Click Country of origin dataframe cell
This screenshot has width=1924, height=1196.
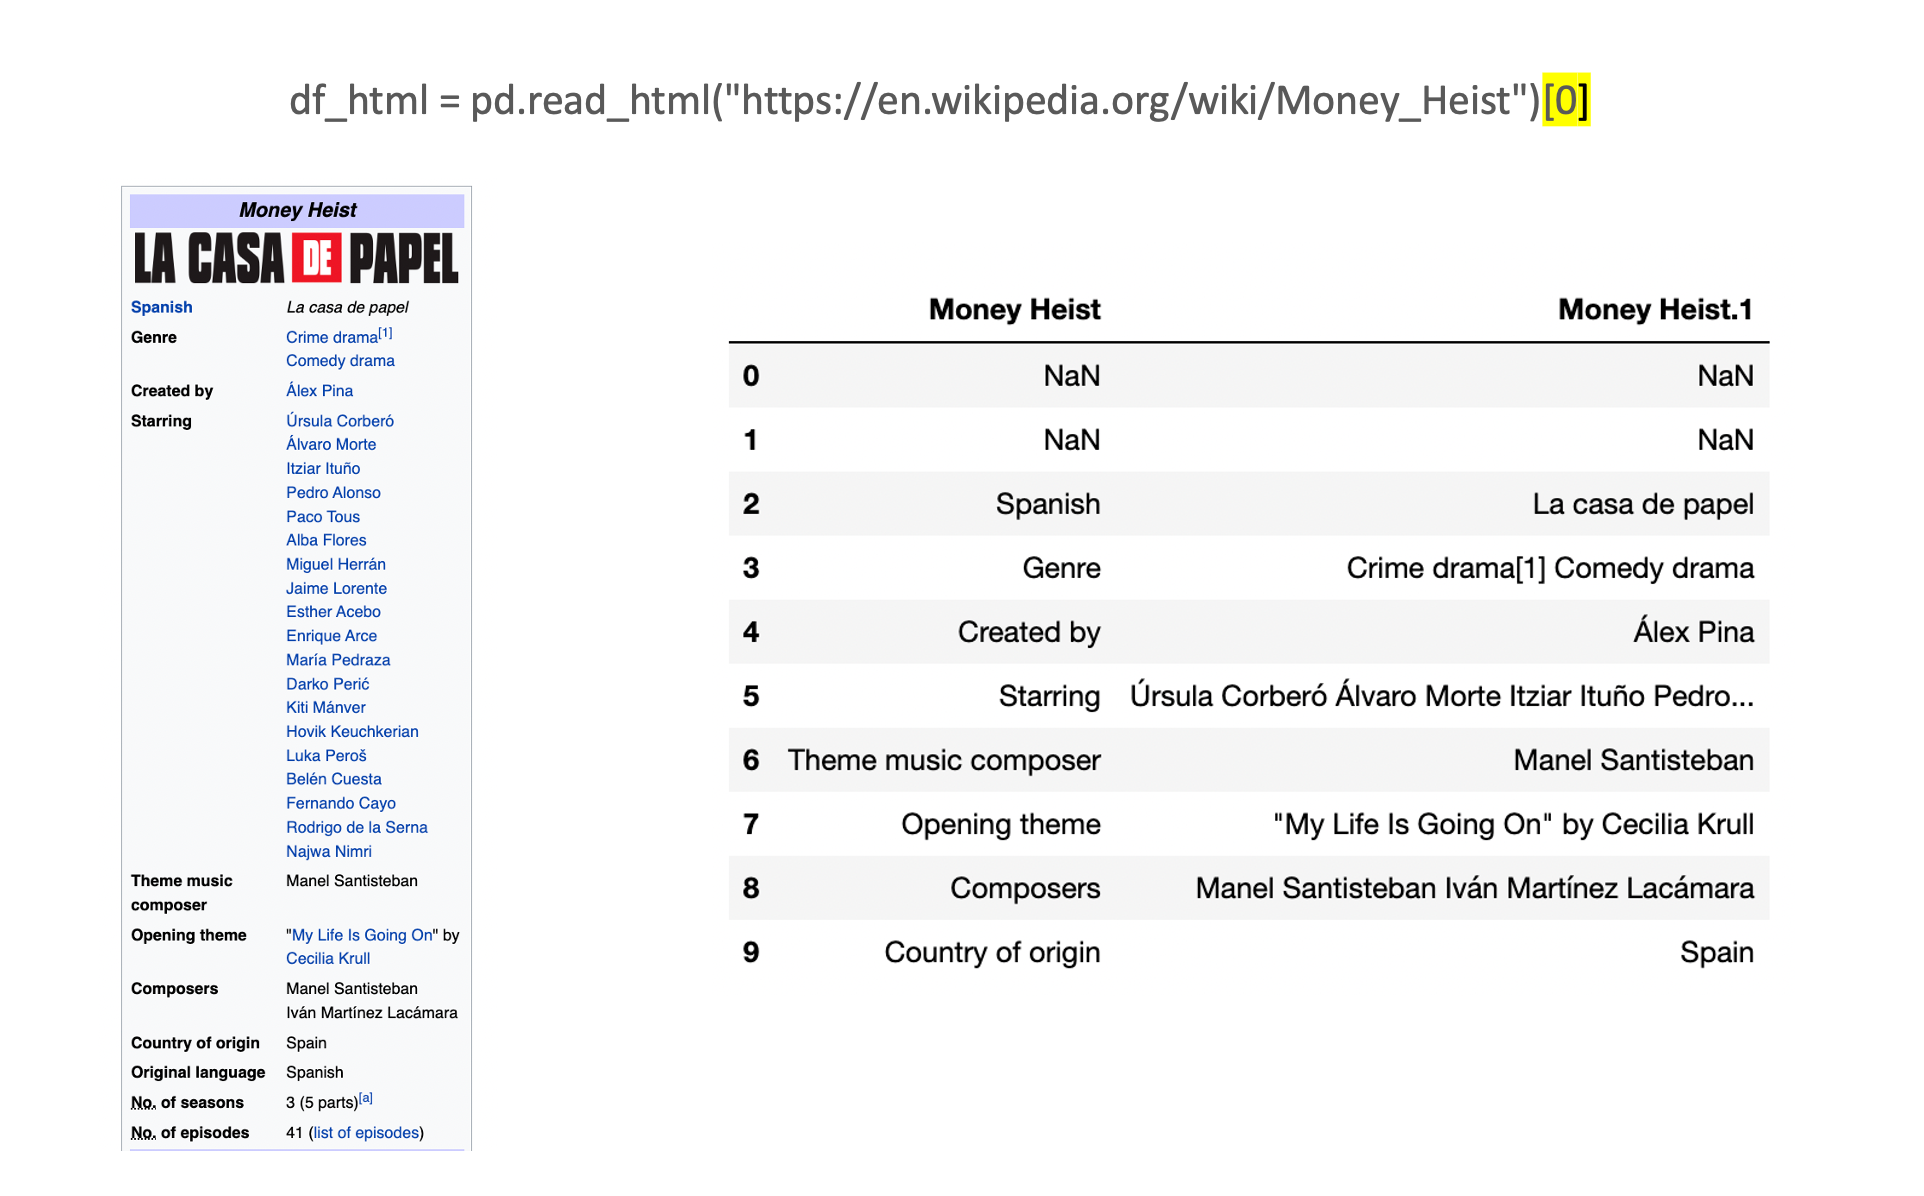pos(992,952)
